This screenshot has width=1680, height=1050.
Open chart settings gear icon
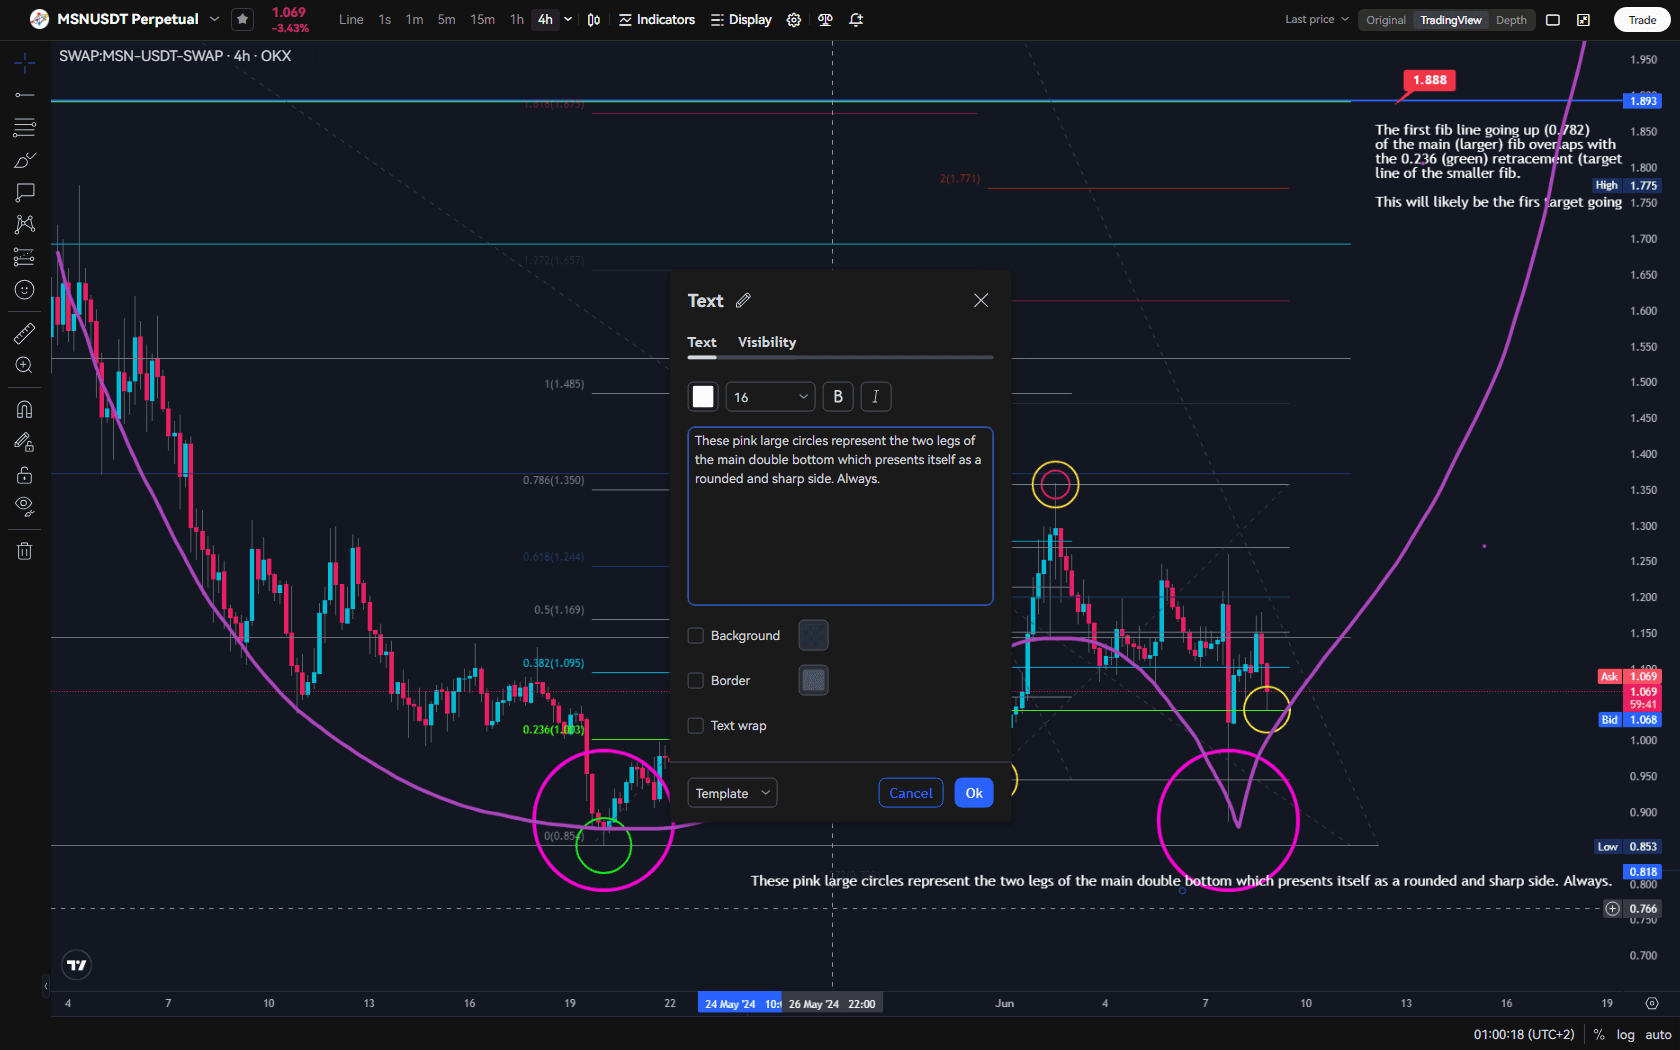[794, 20]
